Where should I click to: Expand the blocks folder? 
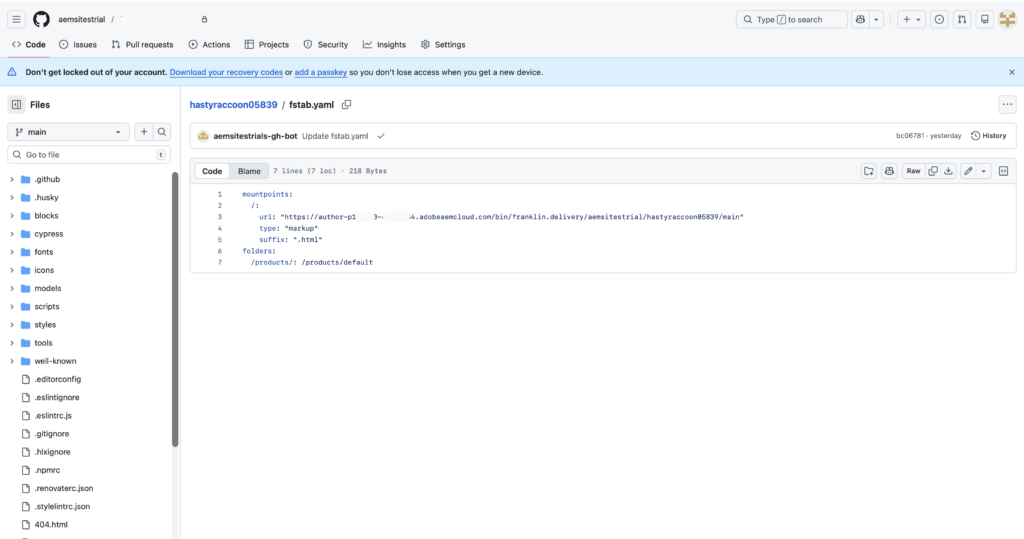(x=12, y=216)
